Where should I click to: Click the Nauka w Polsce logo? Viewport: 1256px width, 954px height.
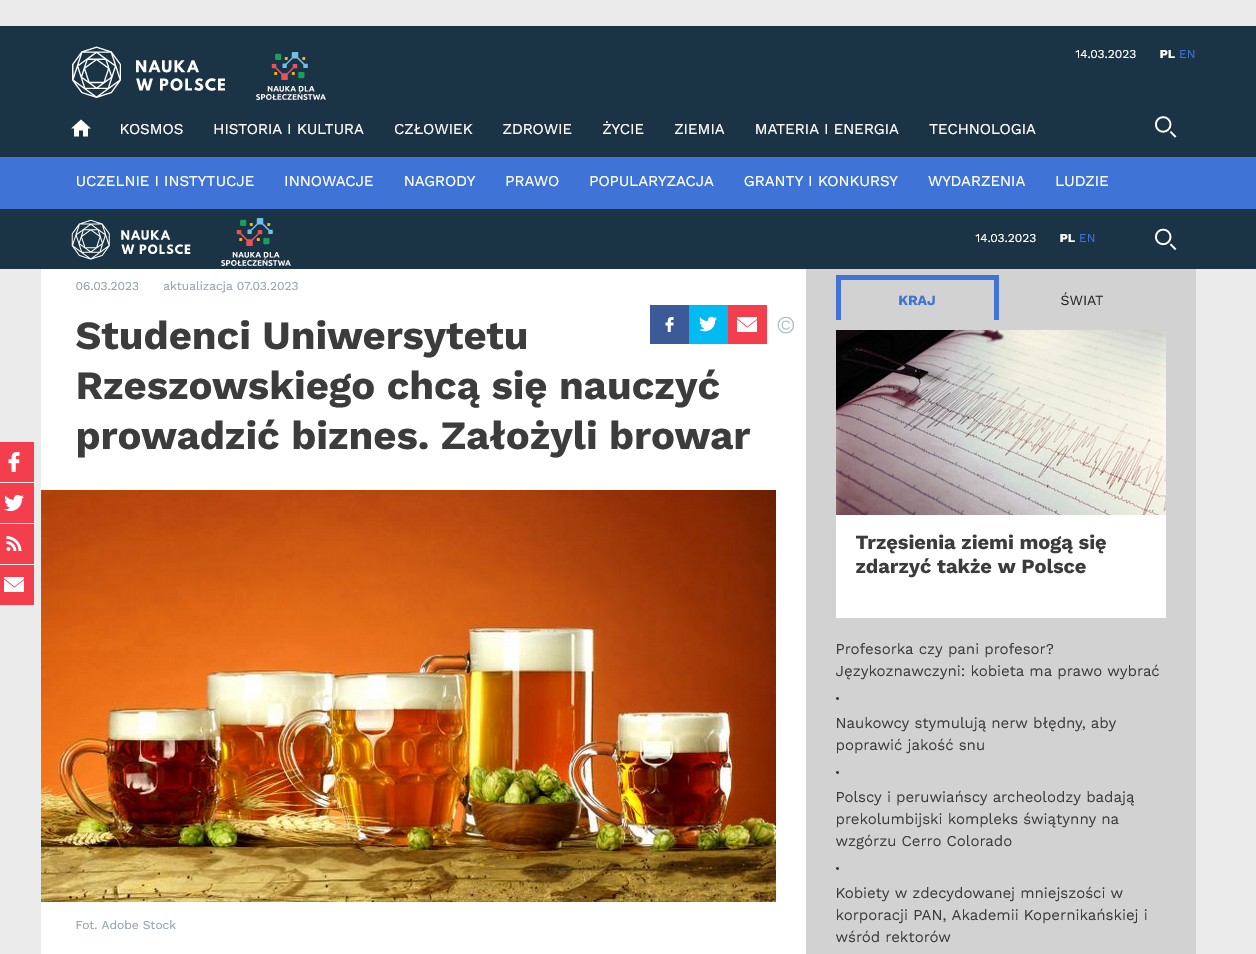click(x=149, y=73)
